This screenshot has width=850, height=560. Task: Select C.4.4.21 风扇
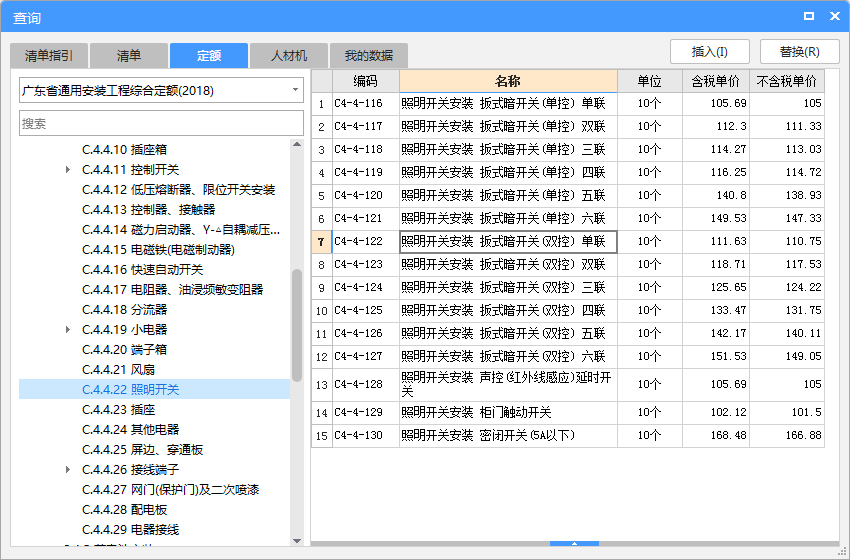118,370
